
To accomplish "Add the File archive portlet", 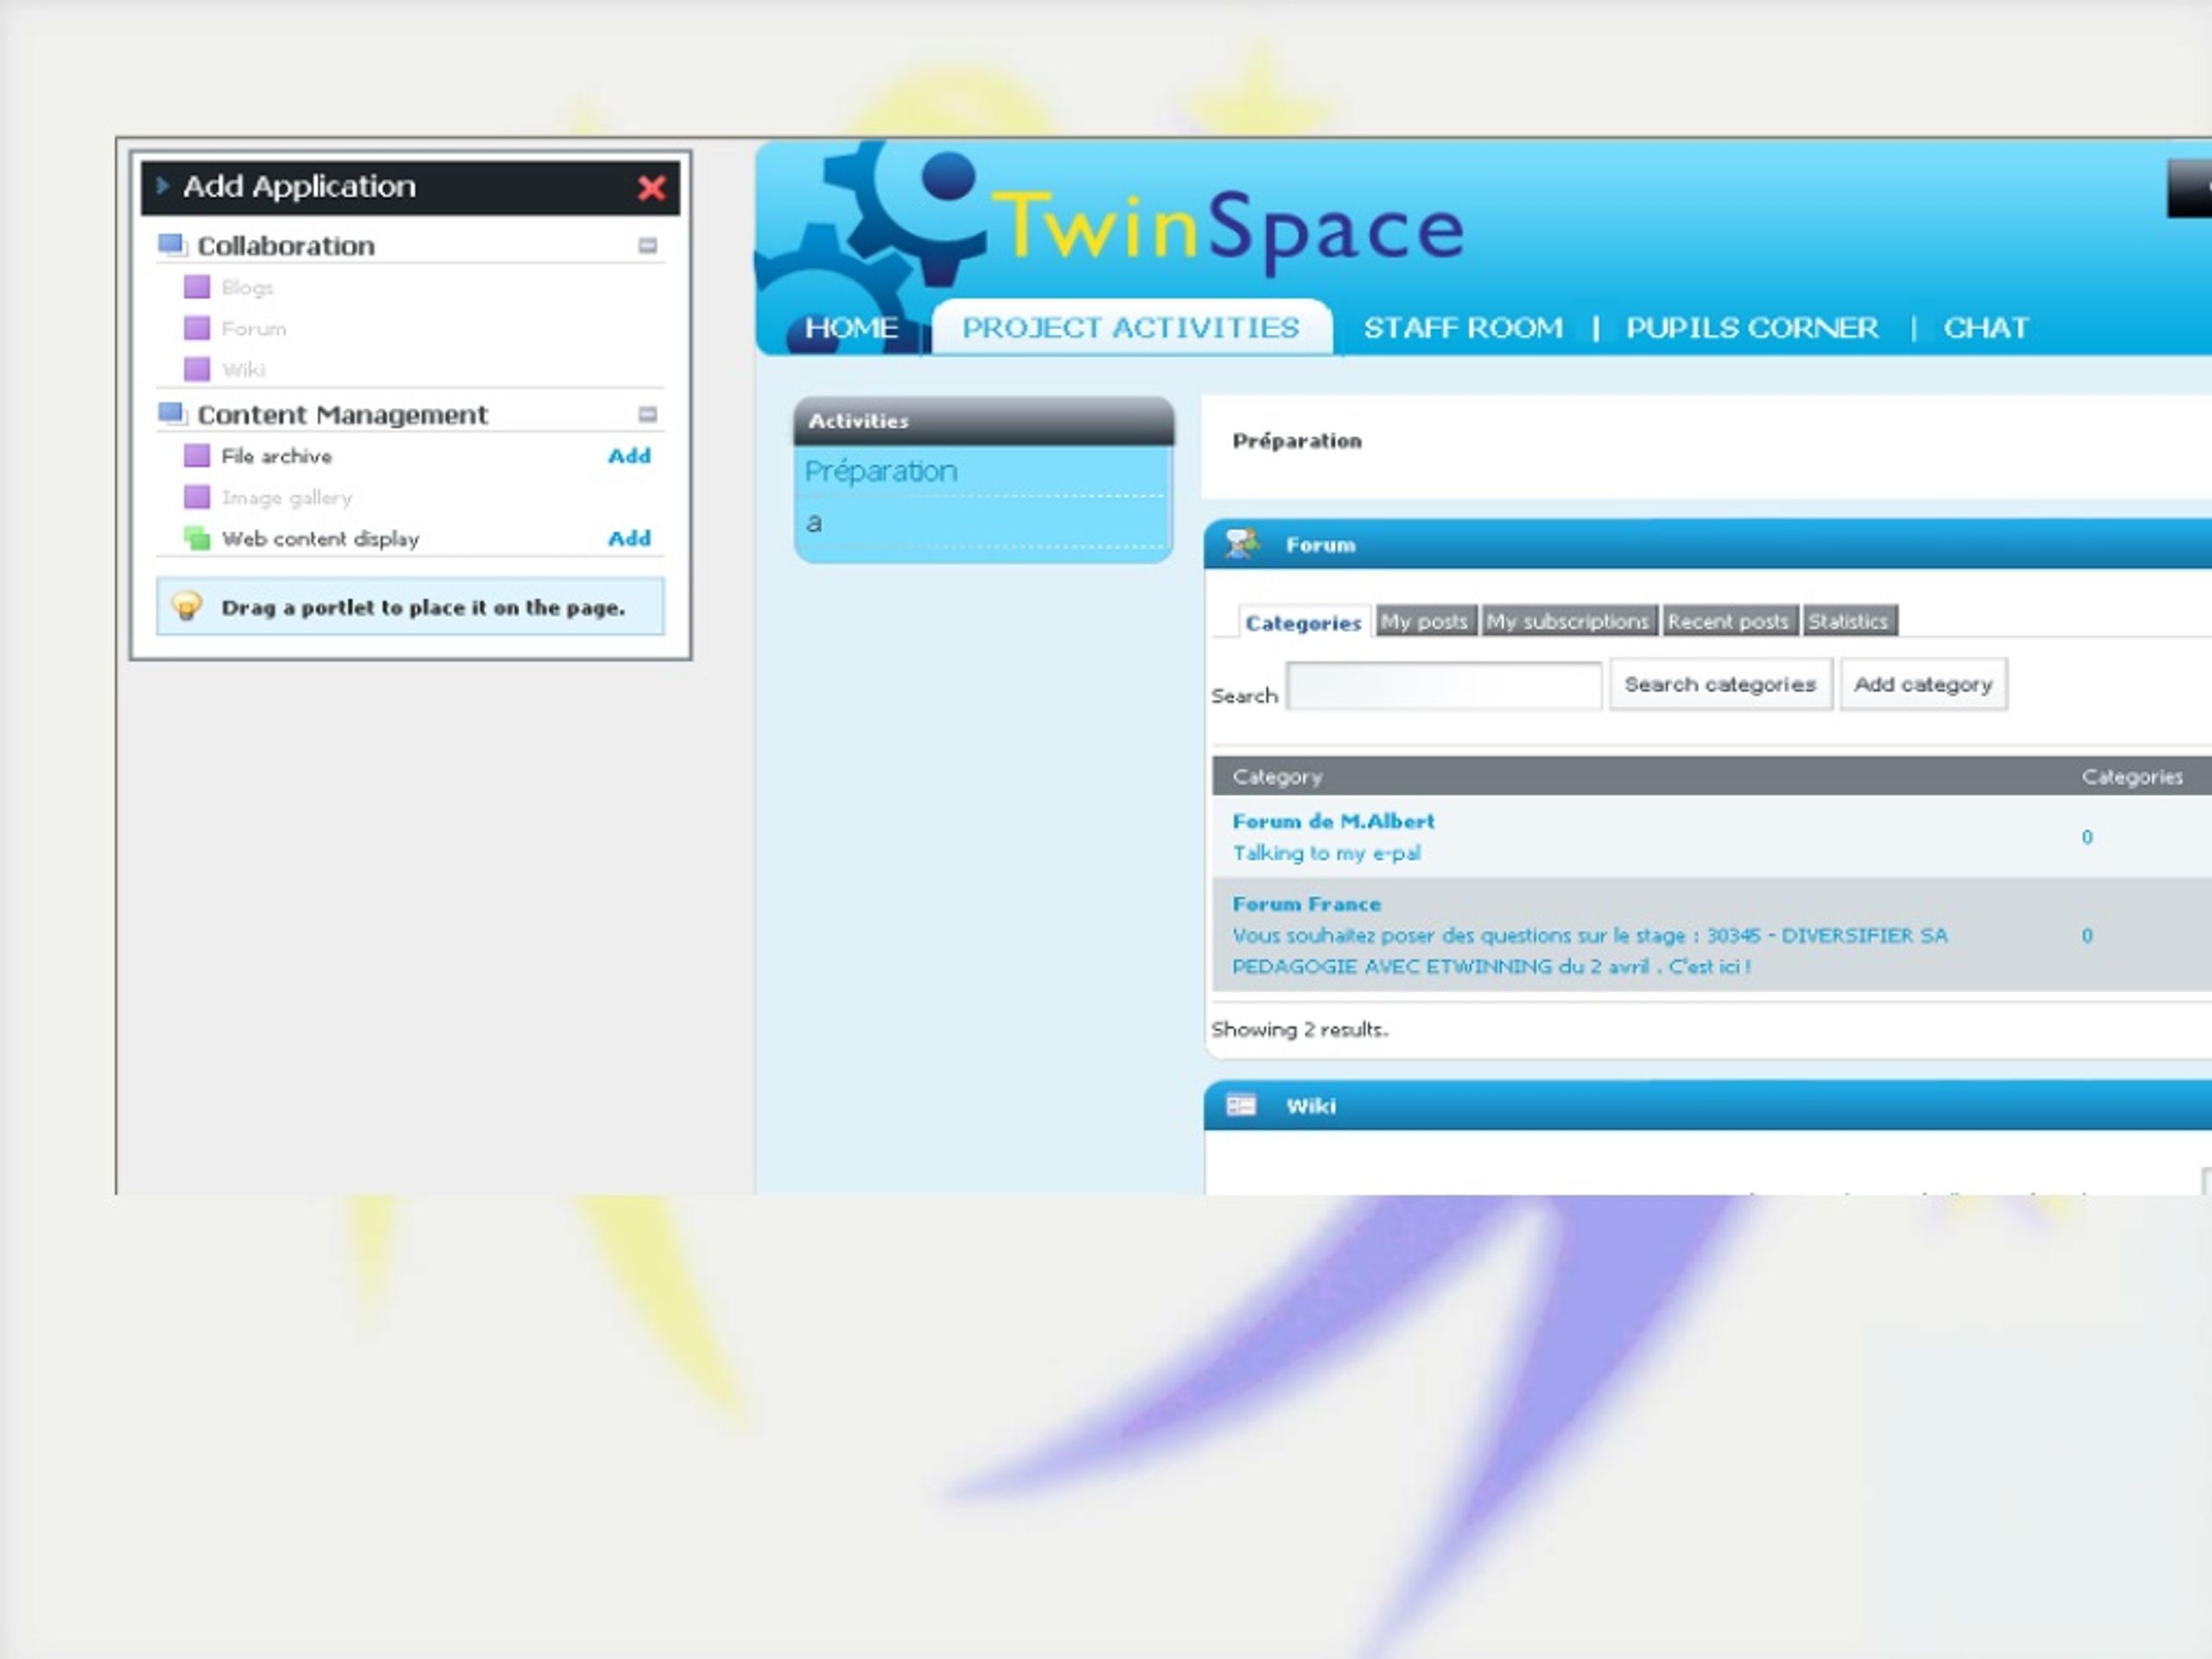I will tap(629, 456).
